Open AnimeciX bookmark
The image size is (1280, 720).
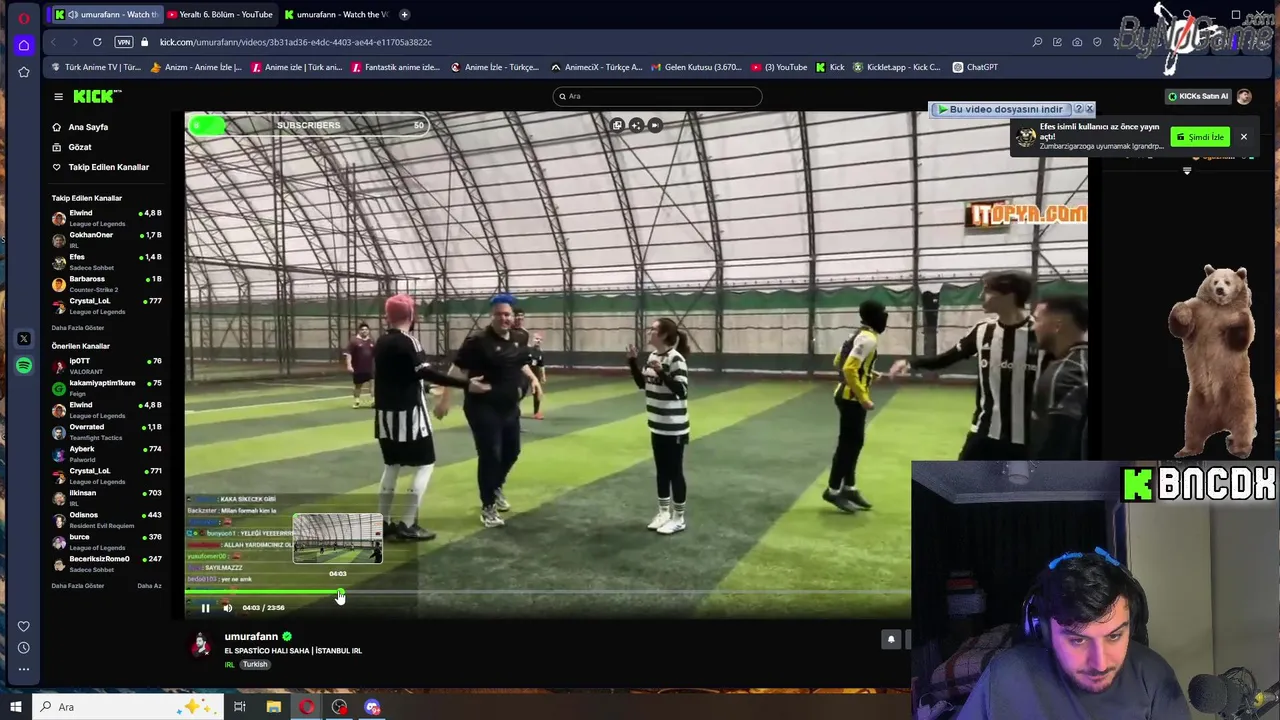point(596,67)
